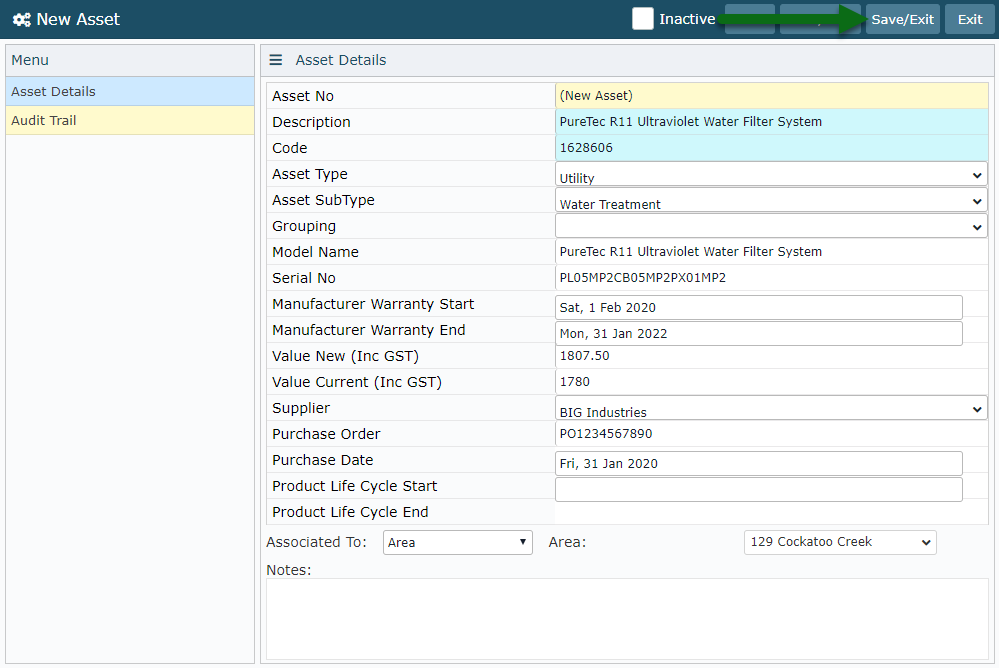
Task: Tick the Inactive checkbox
Action: point(642,18)
